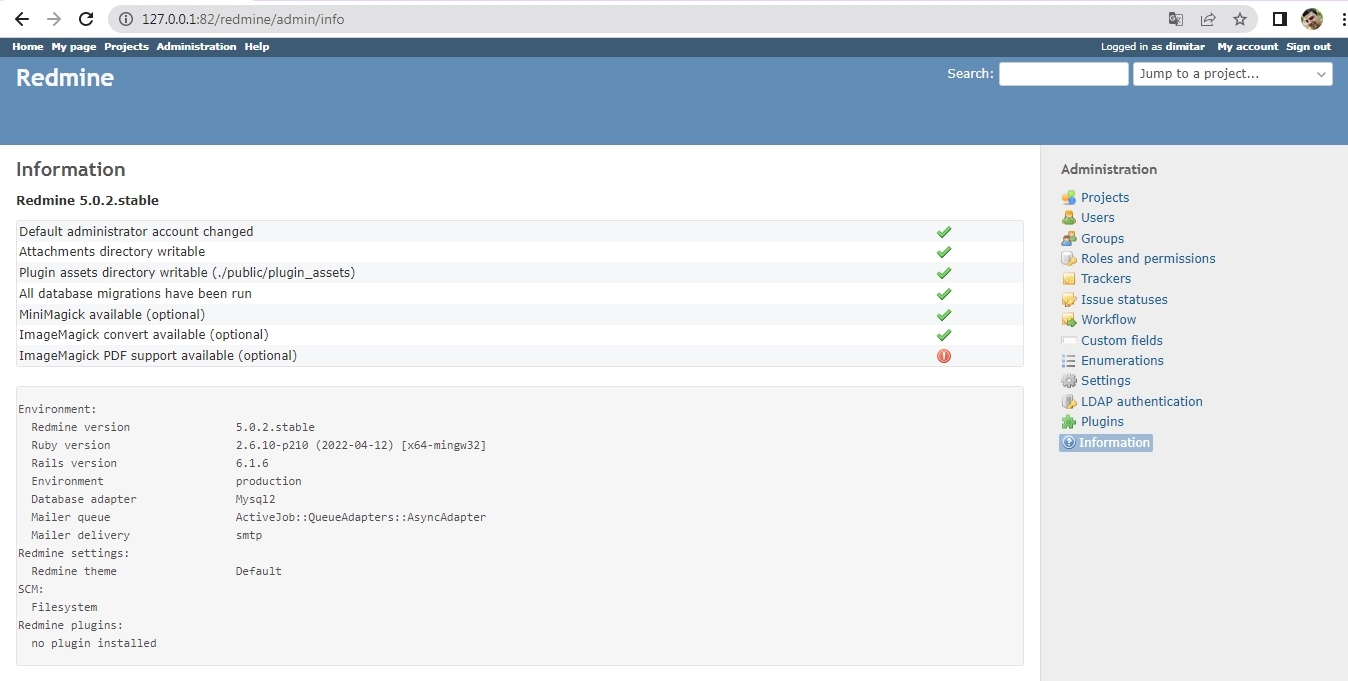Click the browser reload icon
Screen dimensions: 1348x681
pos(86,19)
